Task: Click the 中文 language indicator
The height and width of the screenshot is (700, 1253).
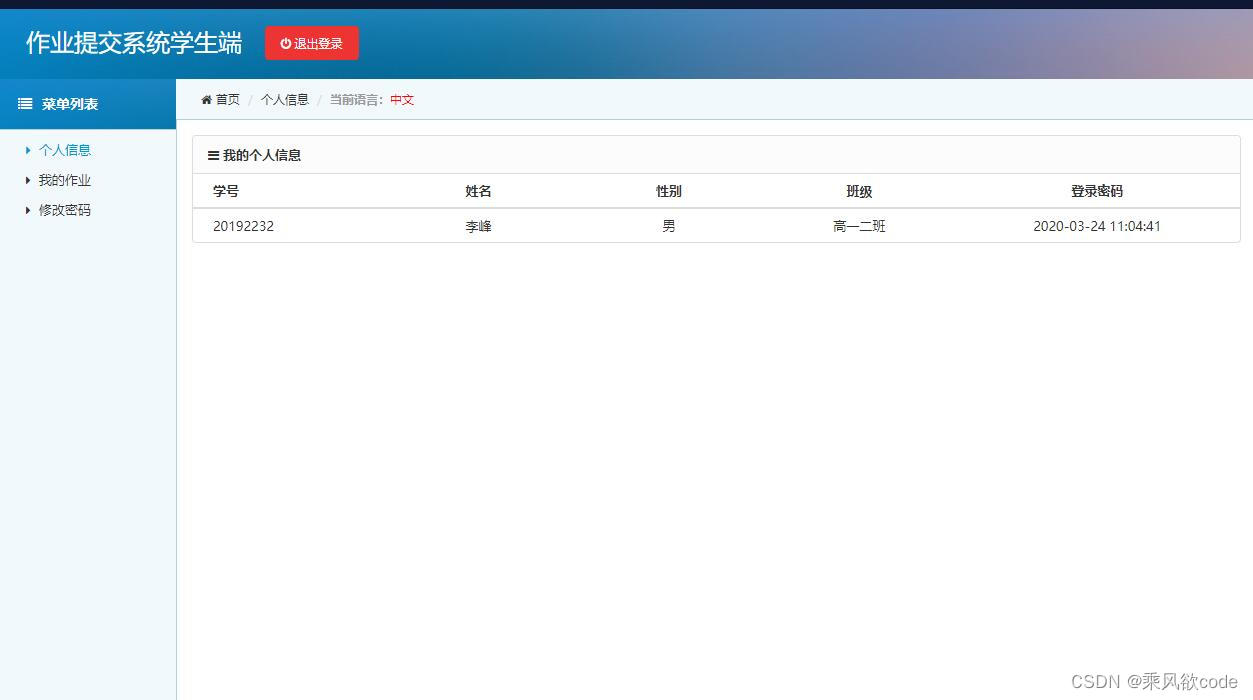Action: 402,100
